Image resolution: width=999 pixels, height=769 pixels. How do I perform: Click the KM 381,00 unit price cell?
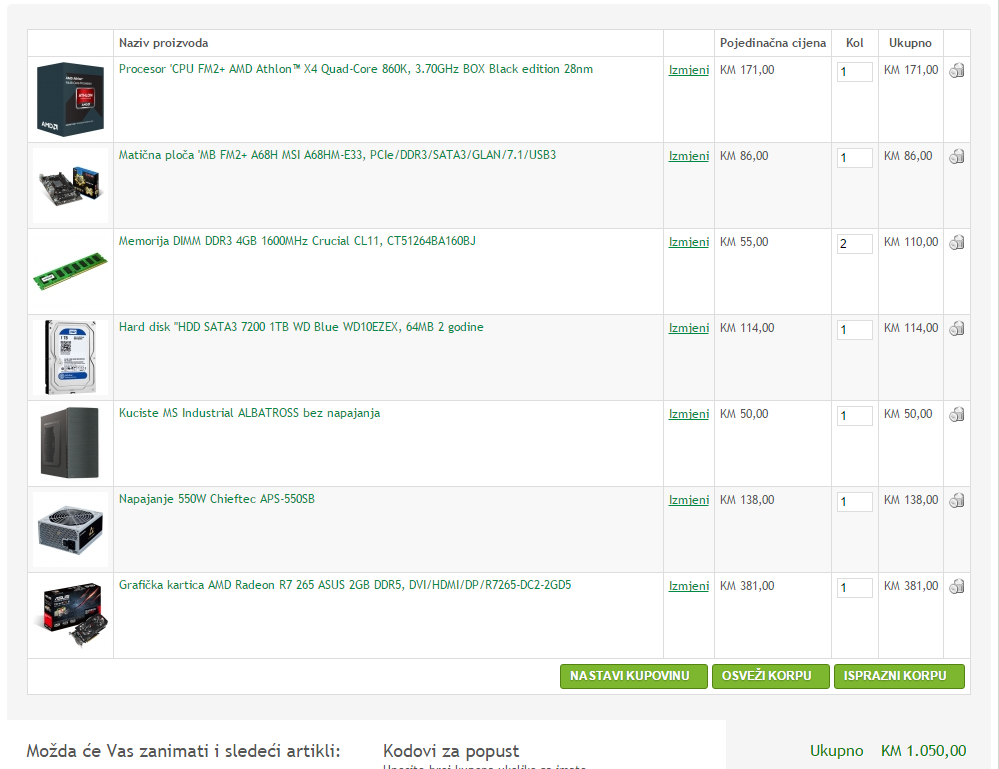[x=747, y=586]
